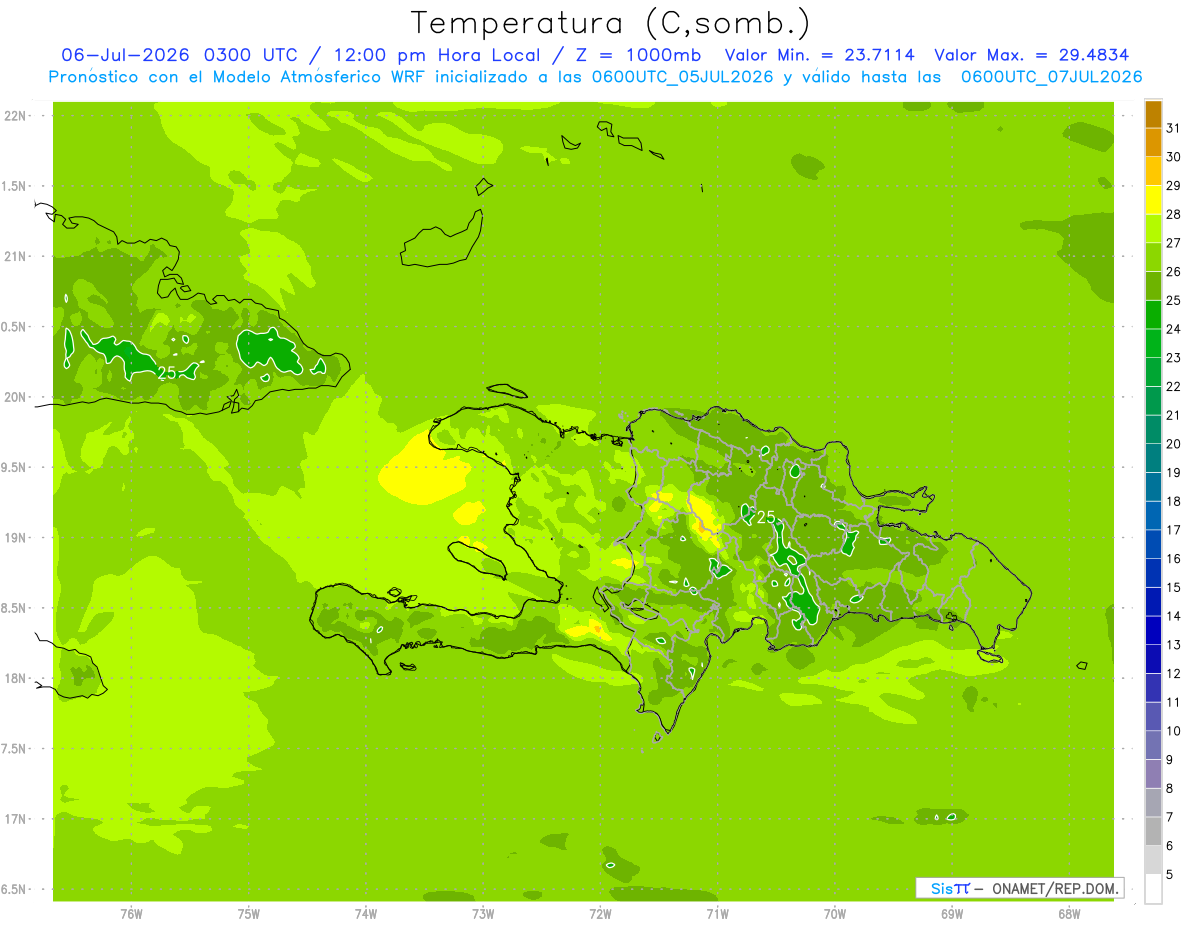Screen dimensions: 1200x927
Task: Click the "Sisπ – ONAMET/REP.DOM." credit box
Action: [1020, 888]
